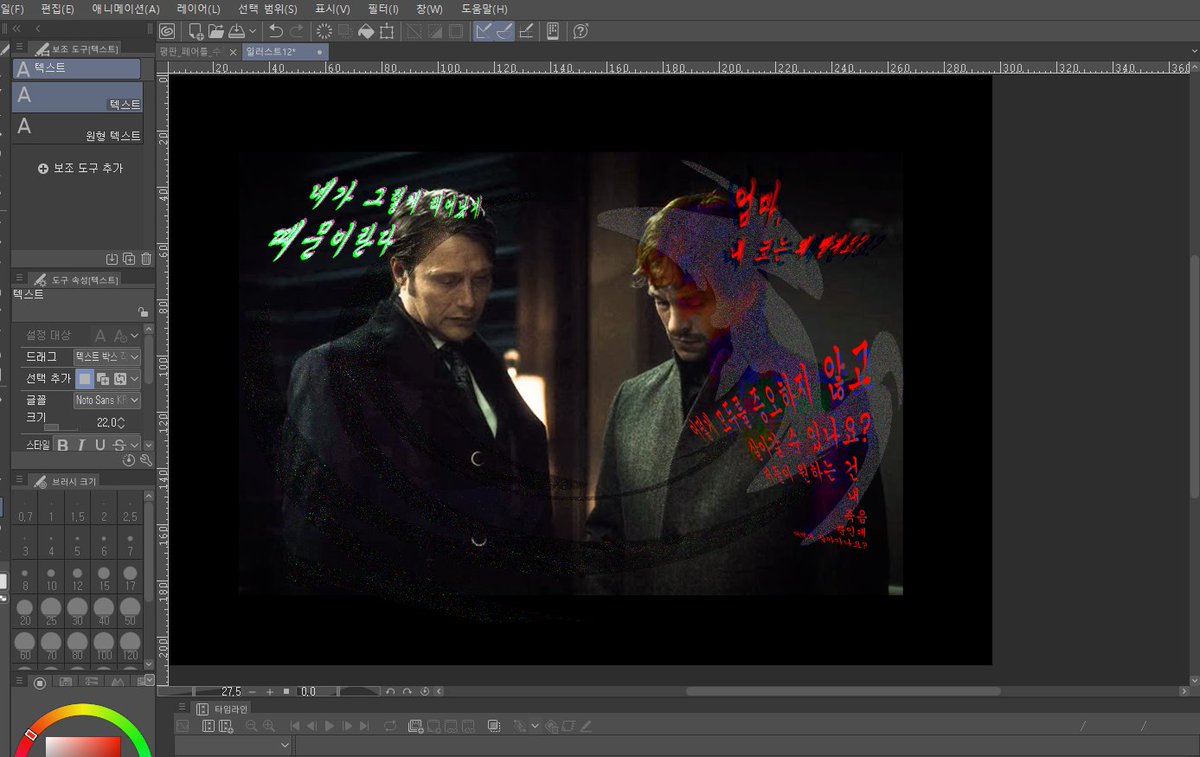
Task: Play the timeline animation
Action: 329,726
